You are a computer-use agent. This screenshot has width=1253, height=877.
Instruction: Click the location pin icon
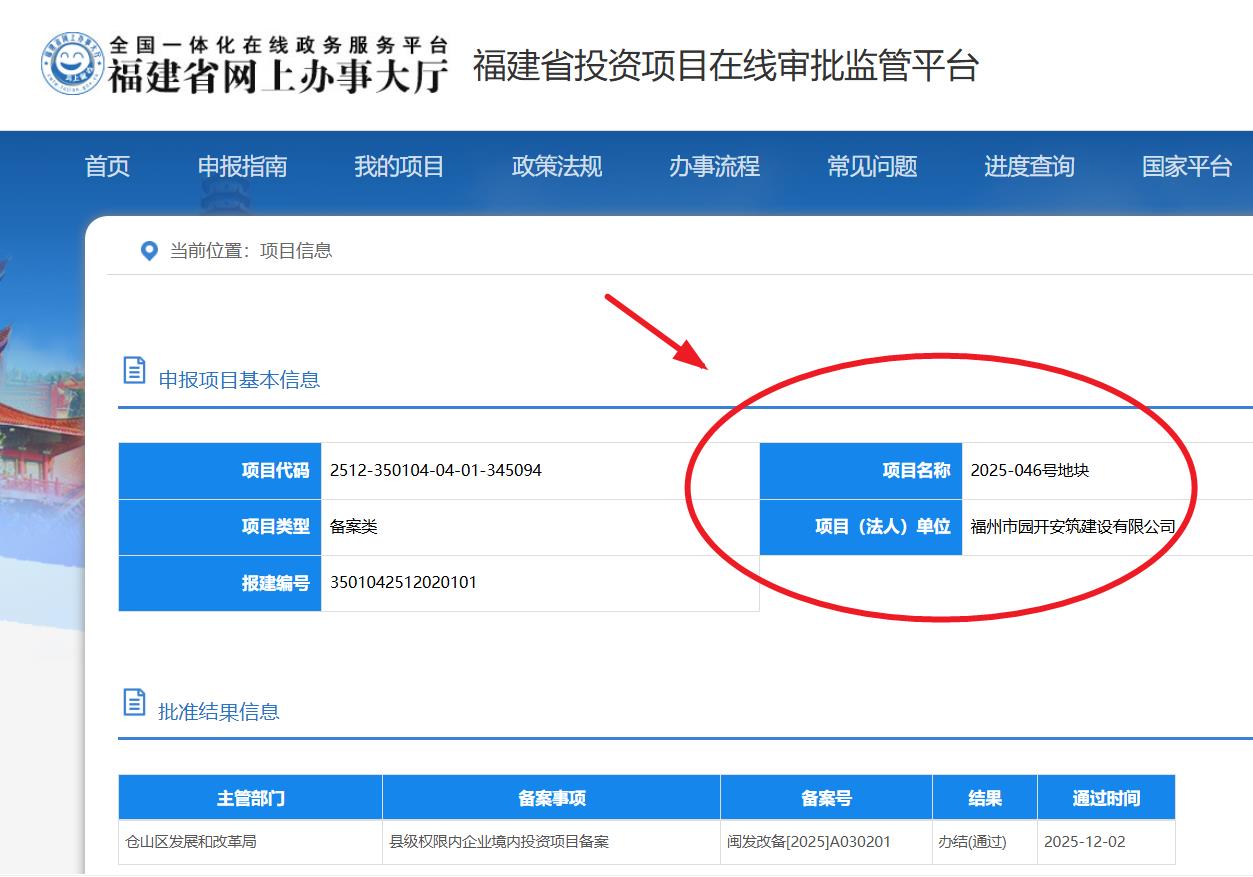pos(149,251)
